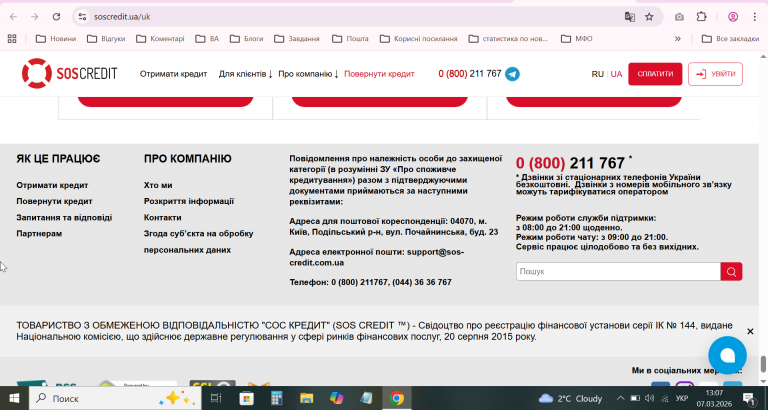Open the tab groups grid icon in bookmarks bar
Screen dimensions: 768x410
coord(12,39)
